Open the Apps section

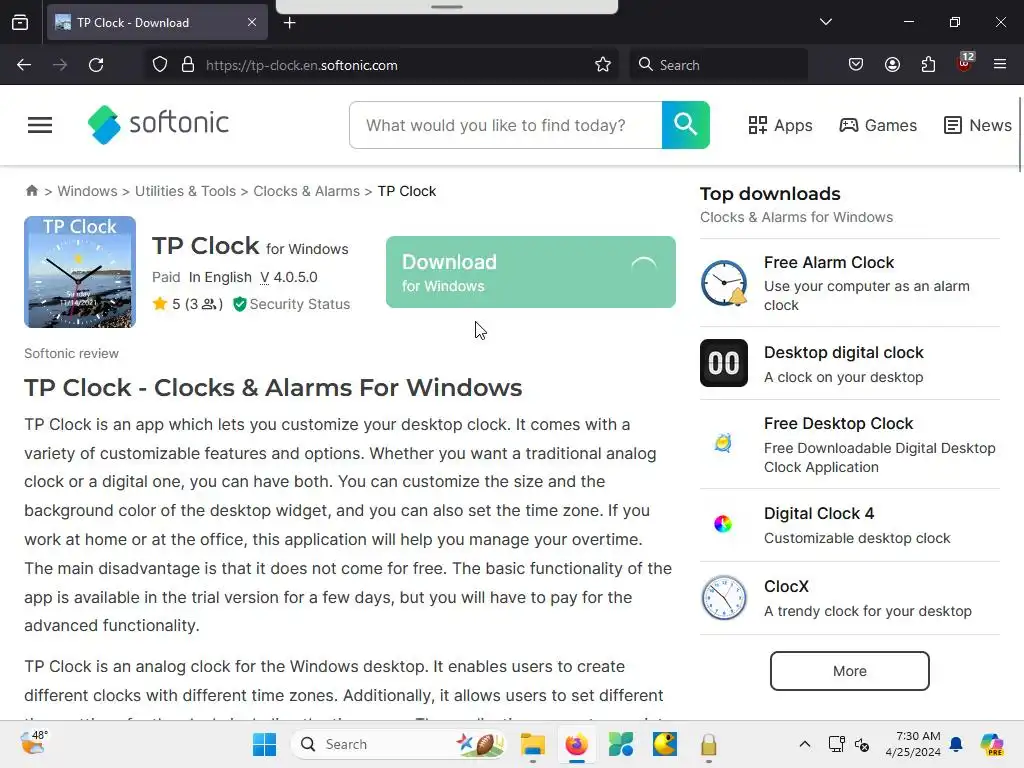click(x=780, y=125)
